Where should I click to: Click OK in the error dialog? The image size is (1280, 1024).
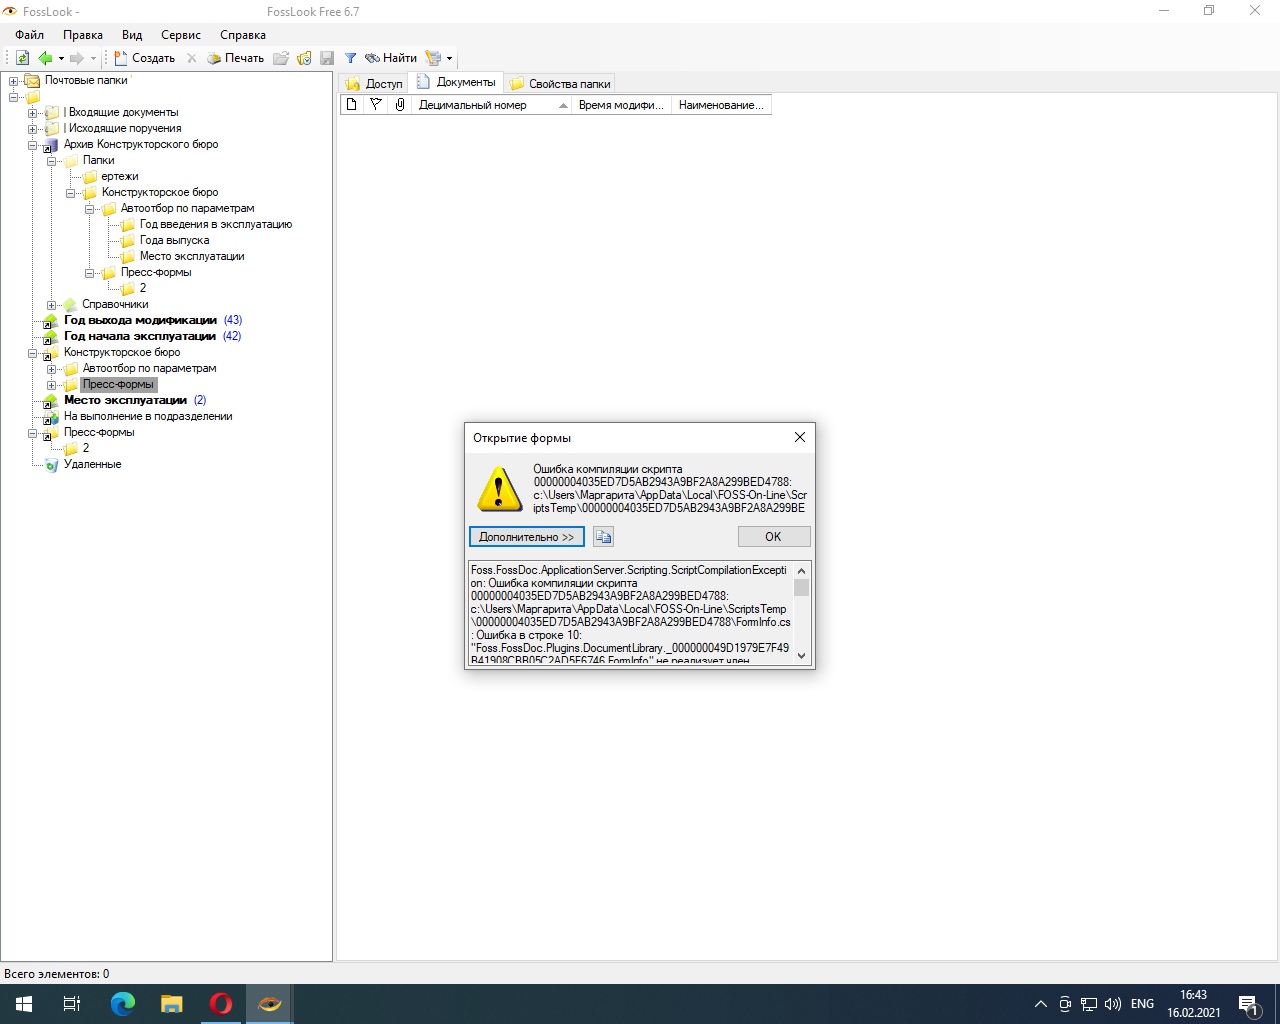click(773, 537)
